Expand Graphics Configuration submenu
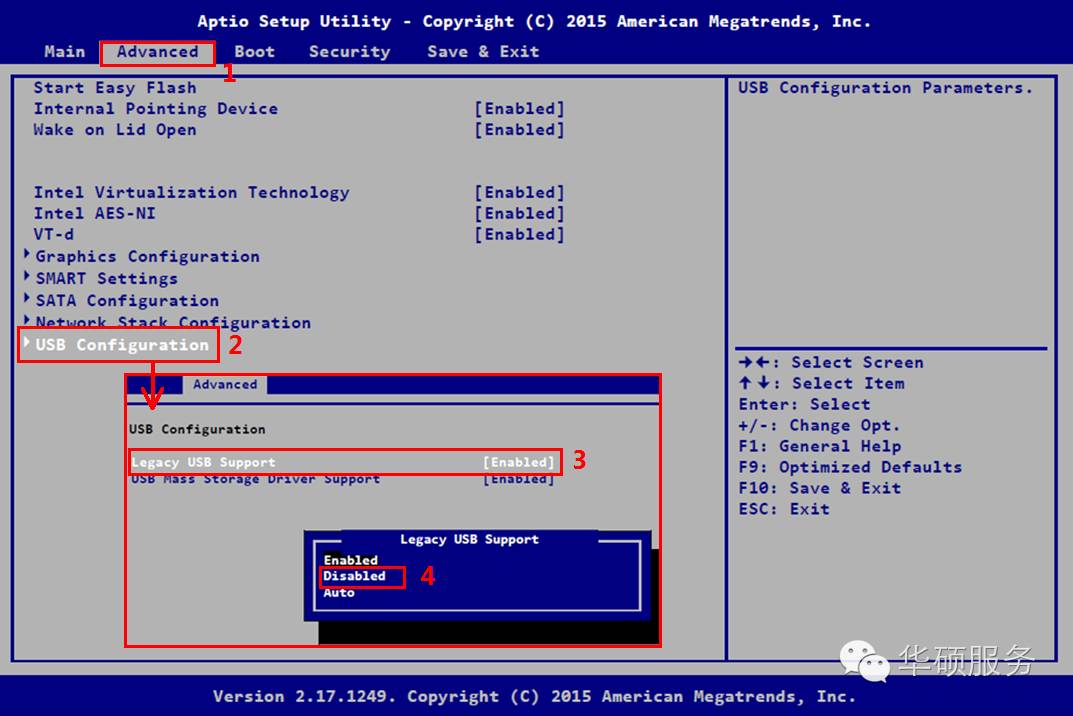The image size is (1073, 716). pyautogui.click(x=142, y=257)
